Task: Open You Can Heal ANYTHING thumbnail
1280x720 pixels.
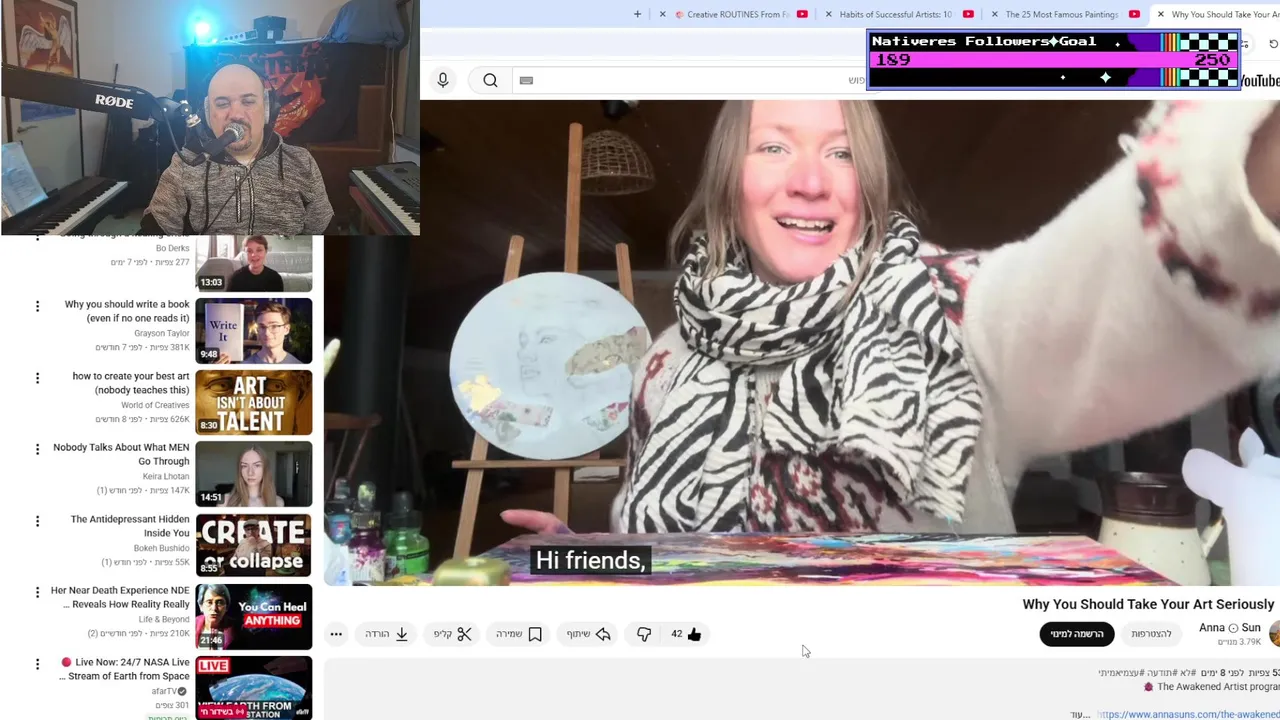Action: (254, 617)
